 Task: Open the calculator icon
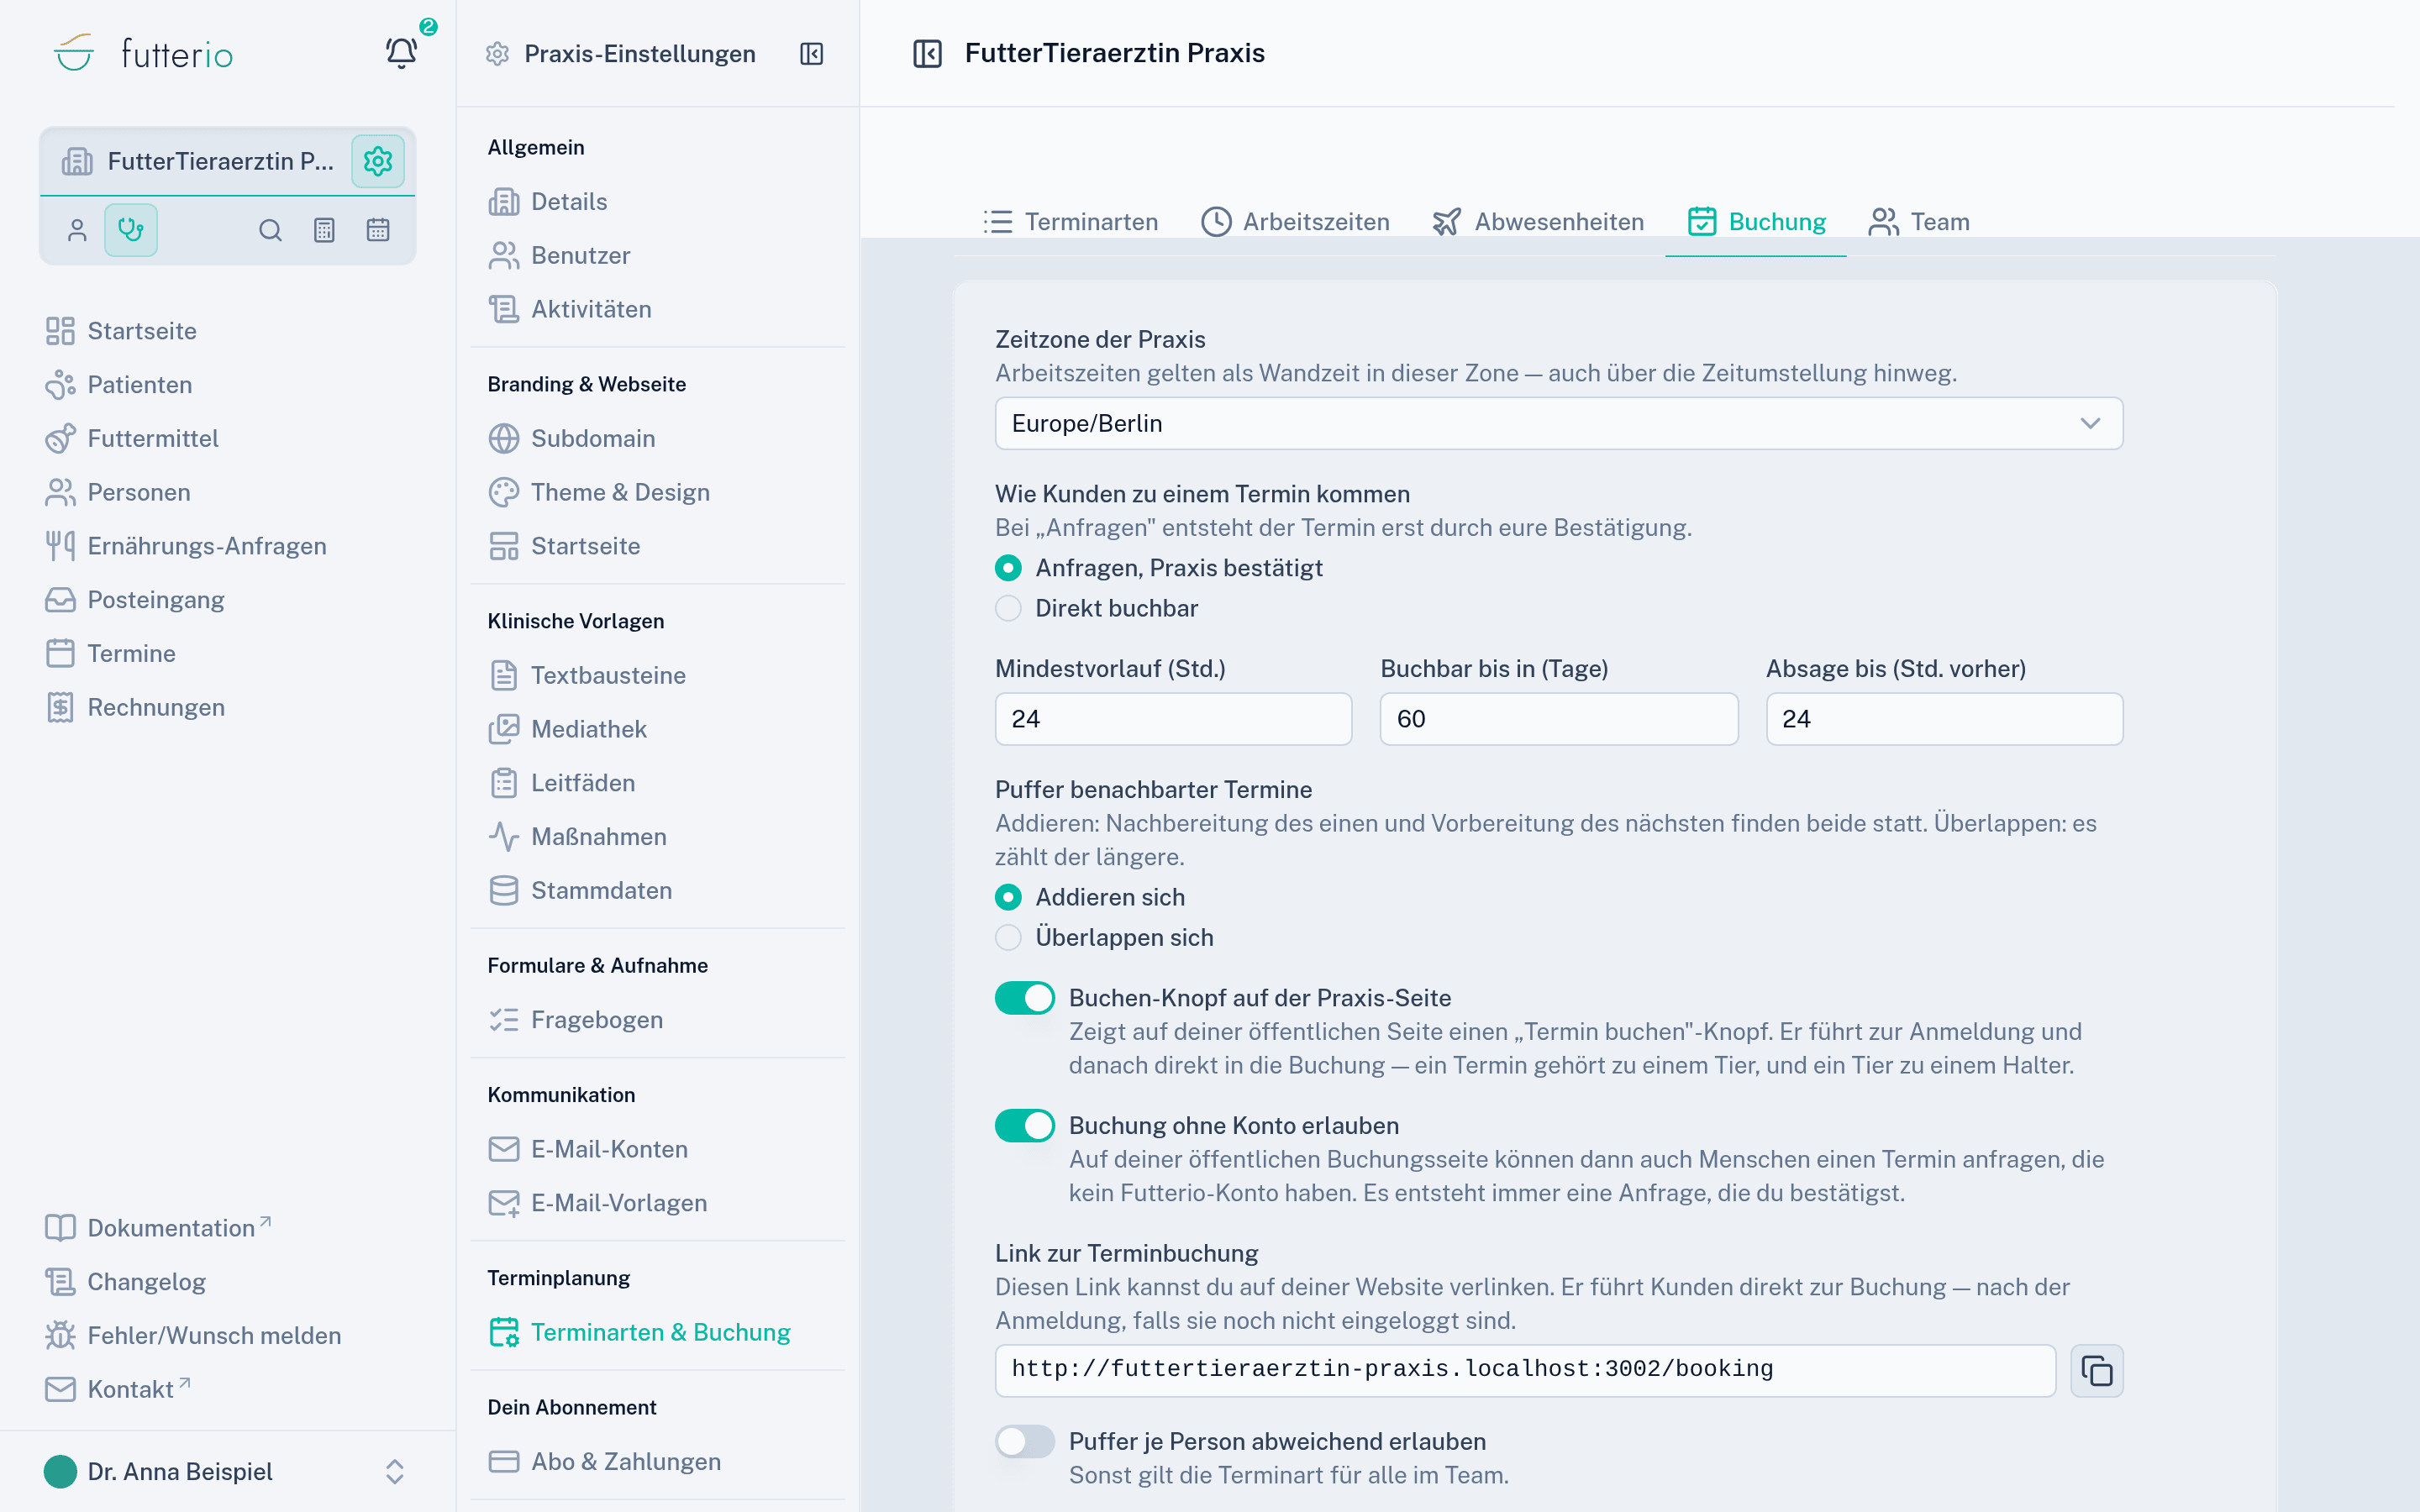[324, 230]
